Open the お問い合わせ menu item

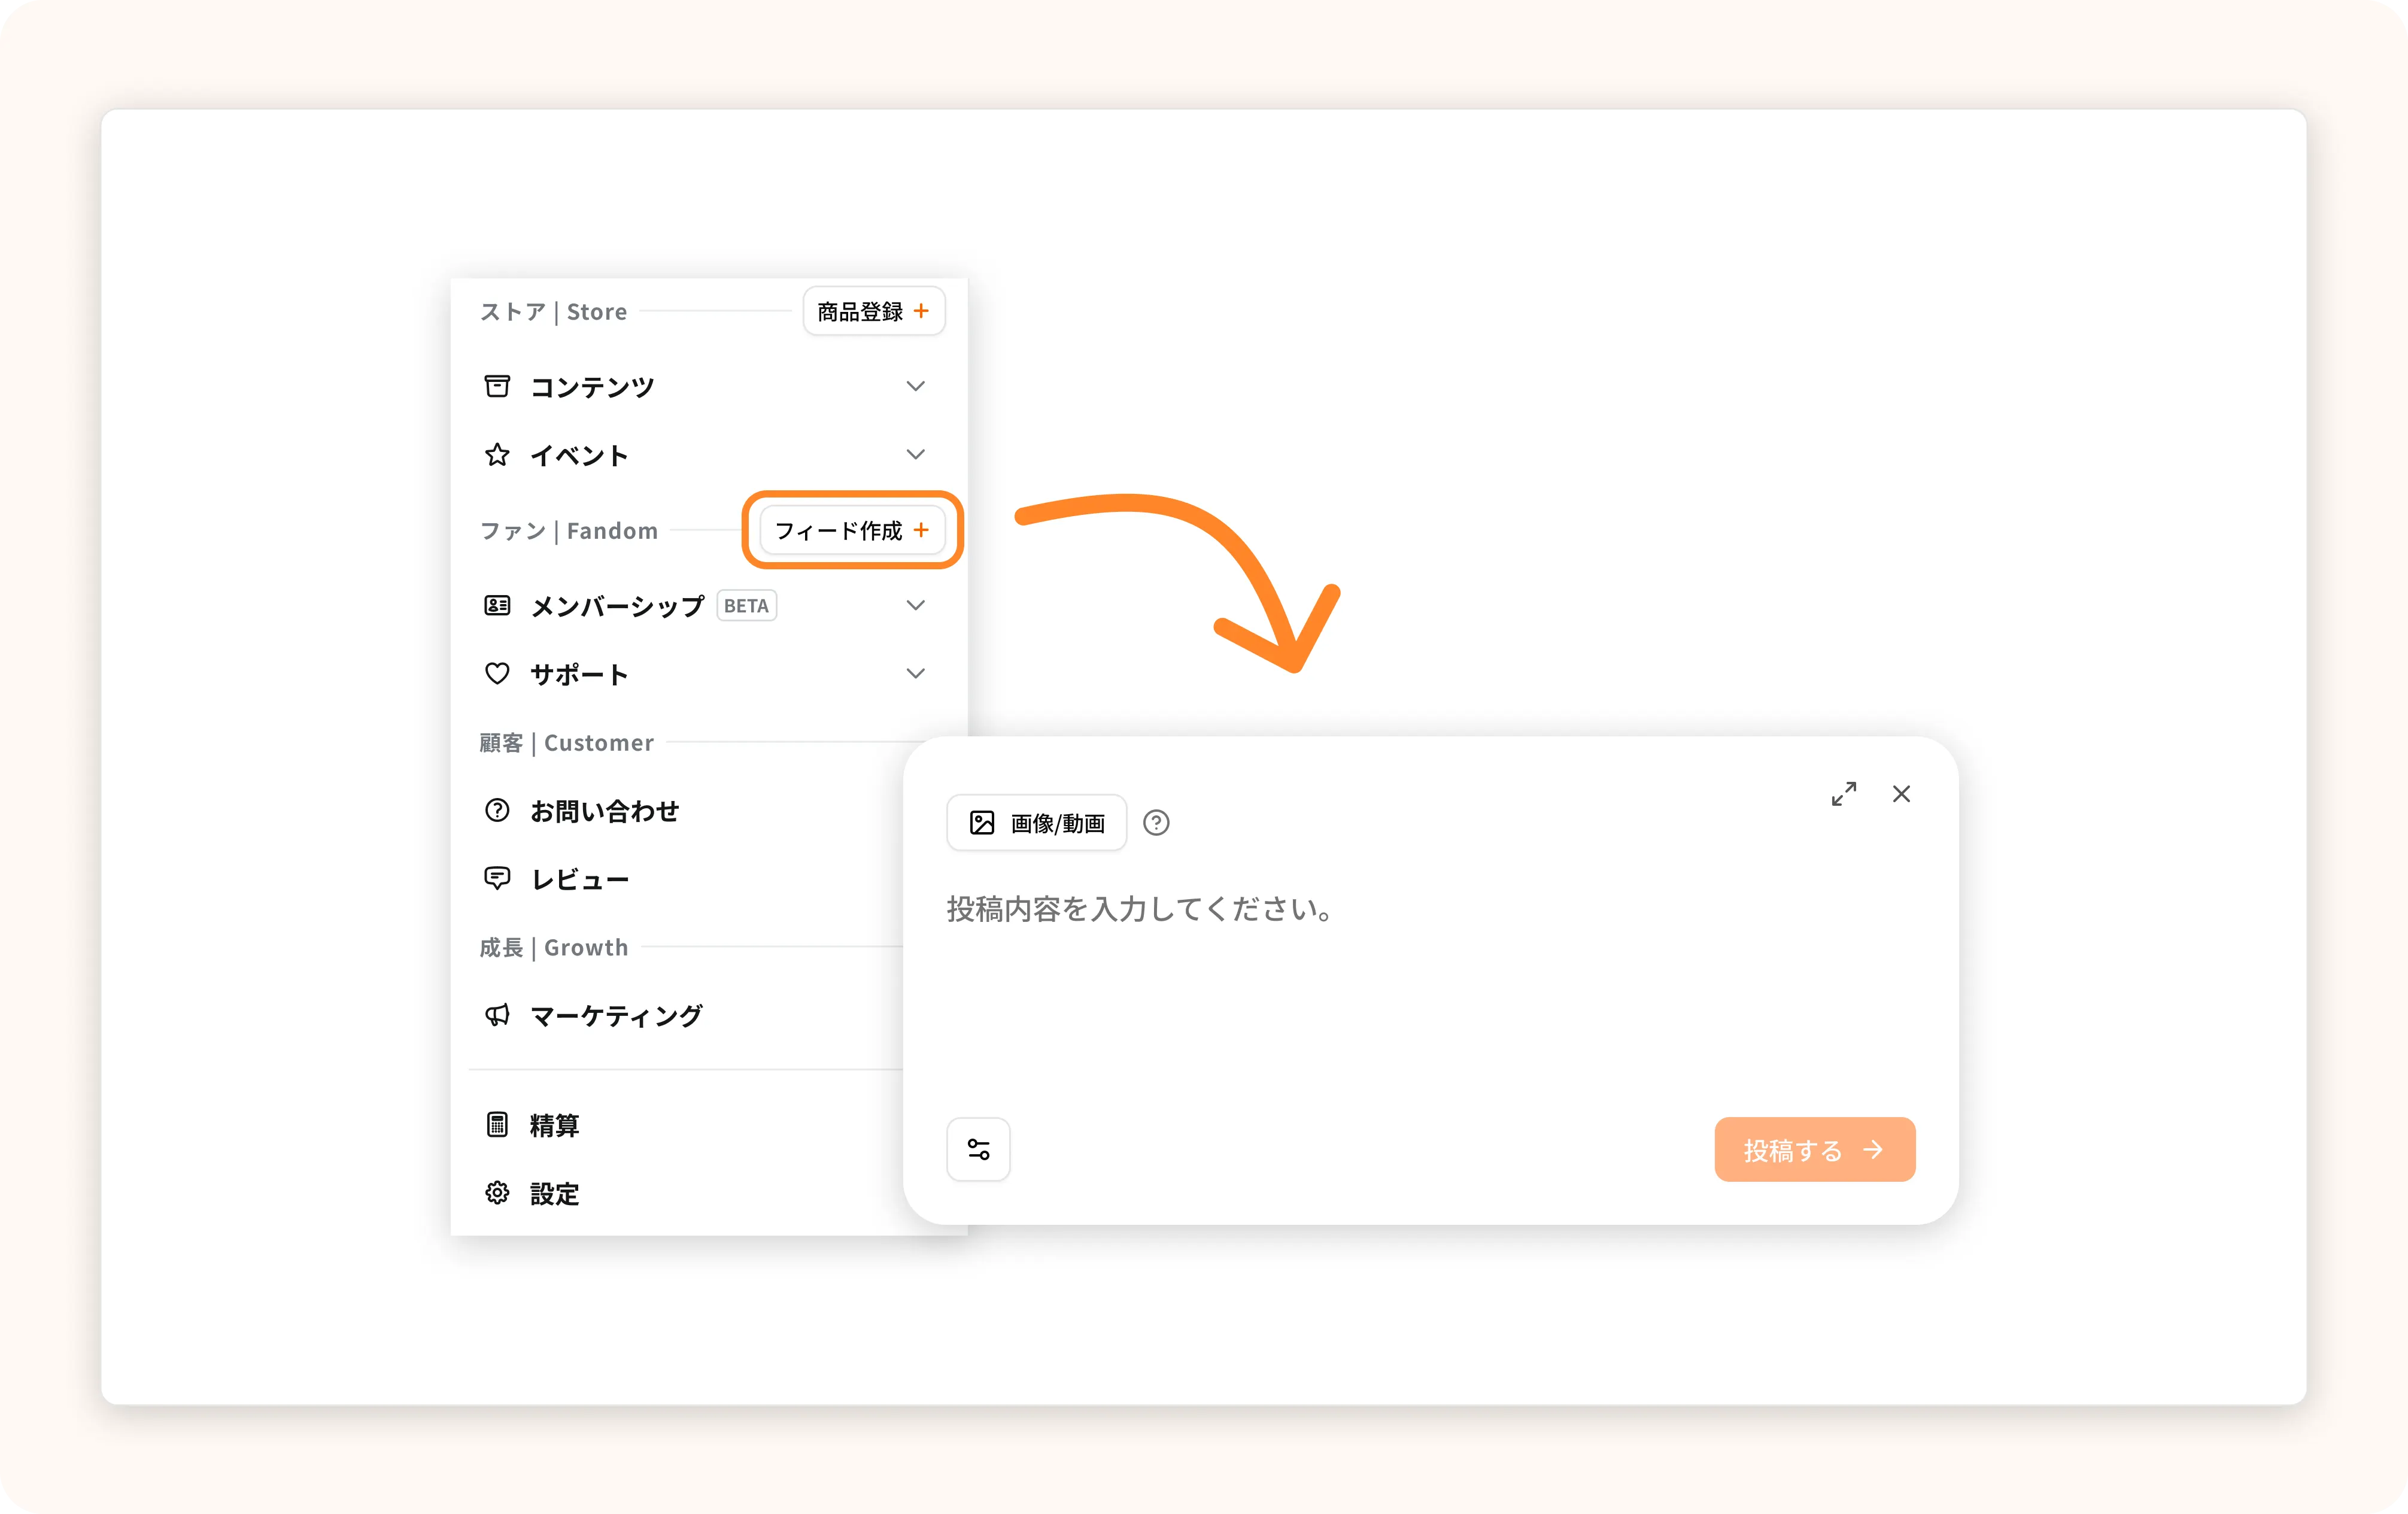(604, 810)
